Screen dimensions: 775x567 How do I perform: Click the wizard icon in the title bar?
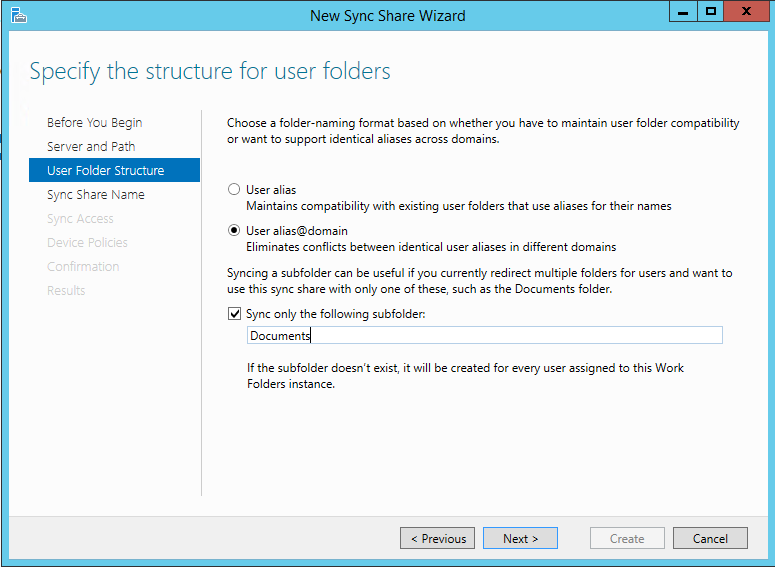click(19, 15)
